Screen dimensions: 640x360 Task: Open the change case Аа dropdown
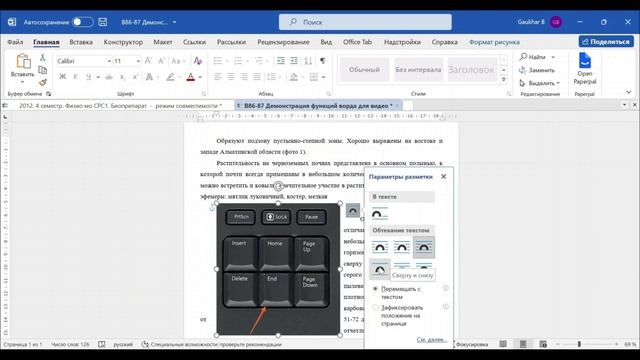pos(178,61)
